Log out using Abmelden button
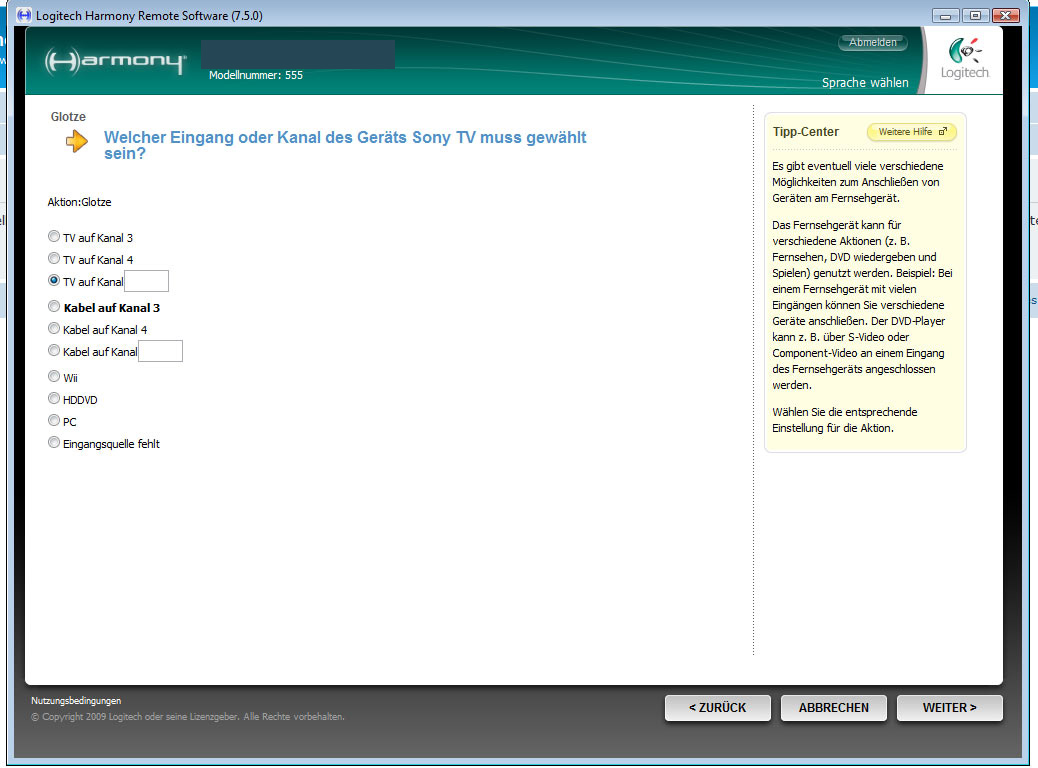1038x768 pixels. tap(873, 42)
